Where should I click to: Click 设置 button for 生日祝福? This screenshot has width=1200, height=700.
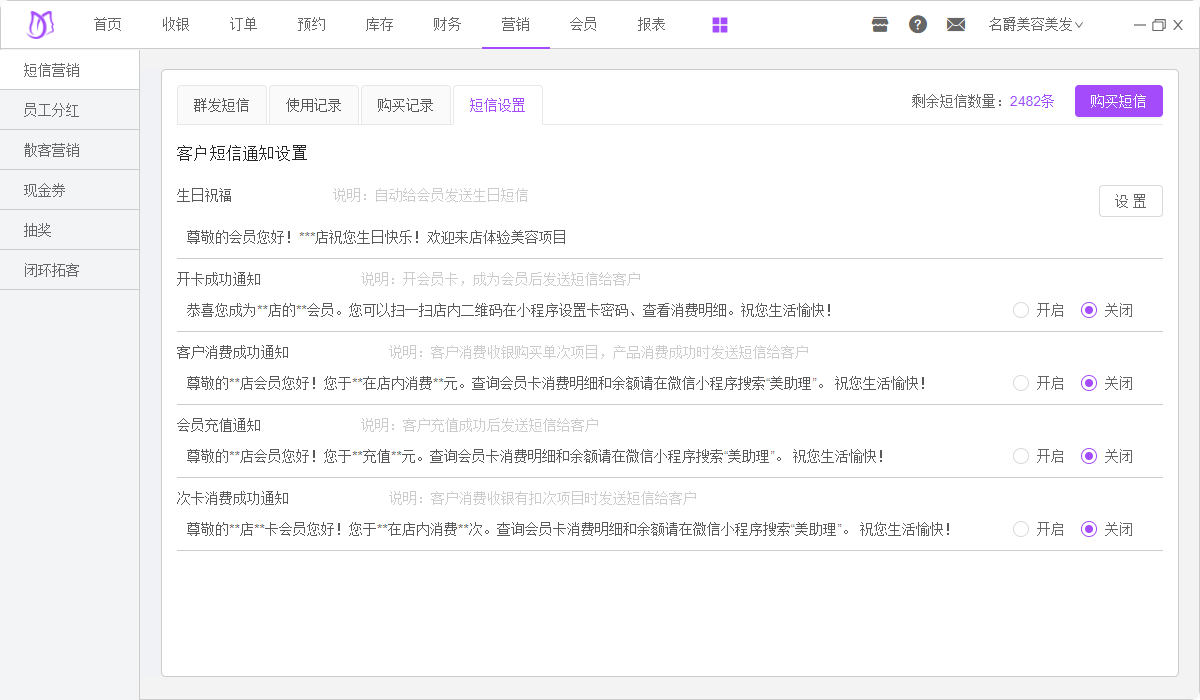(1130, 201)
